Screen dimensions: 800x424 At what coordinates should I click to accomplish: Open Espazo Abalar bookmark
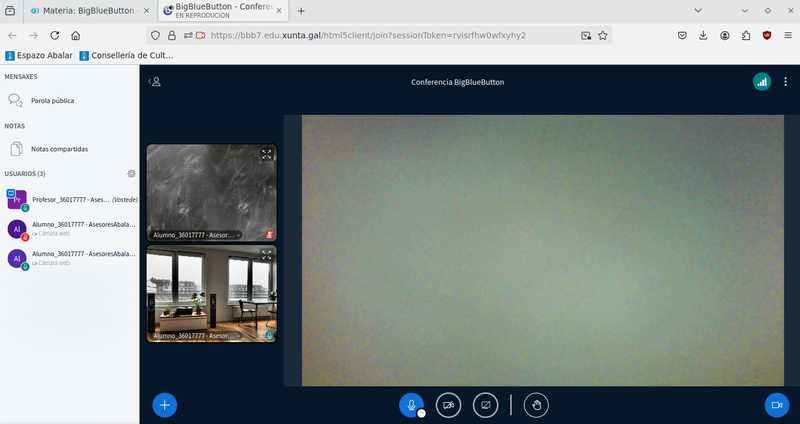tap(43, 55)
